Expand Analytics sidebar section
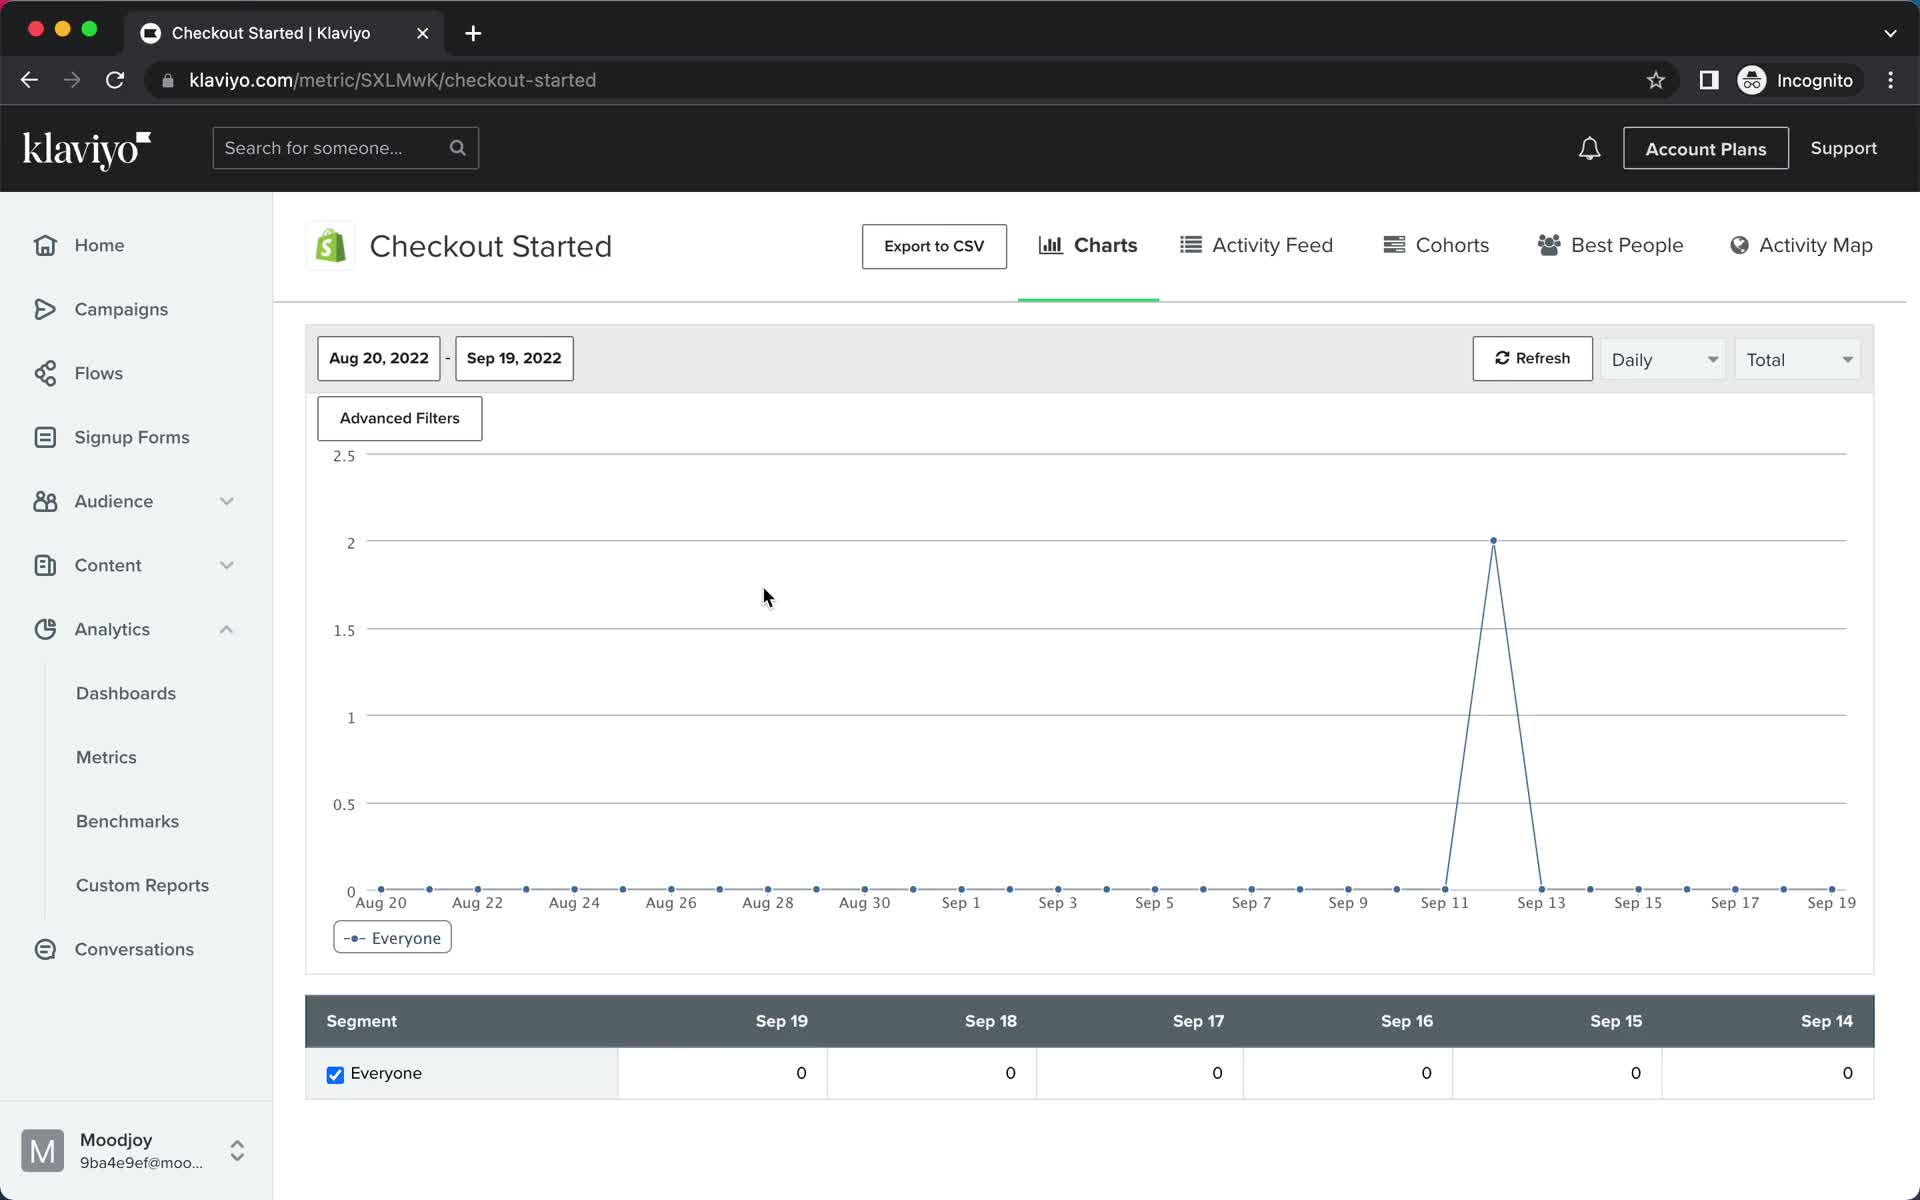The height and width of the screenshot is (1200, 1920). (227, 629)
